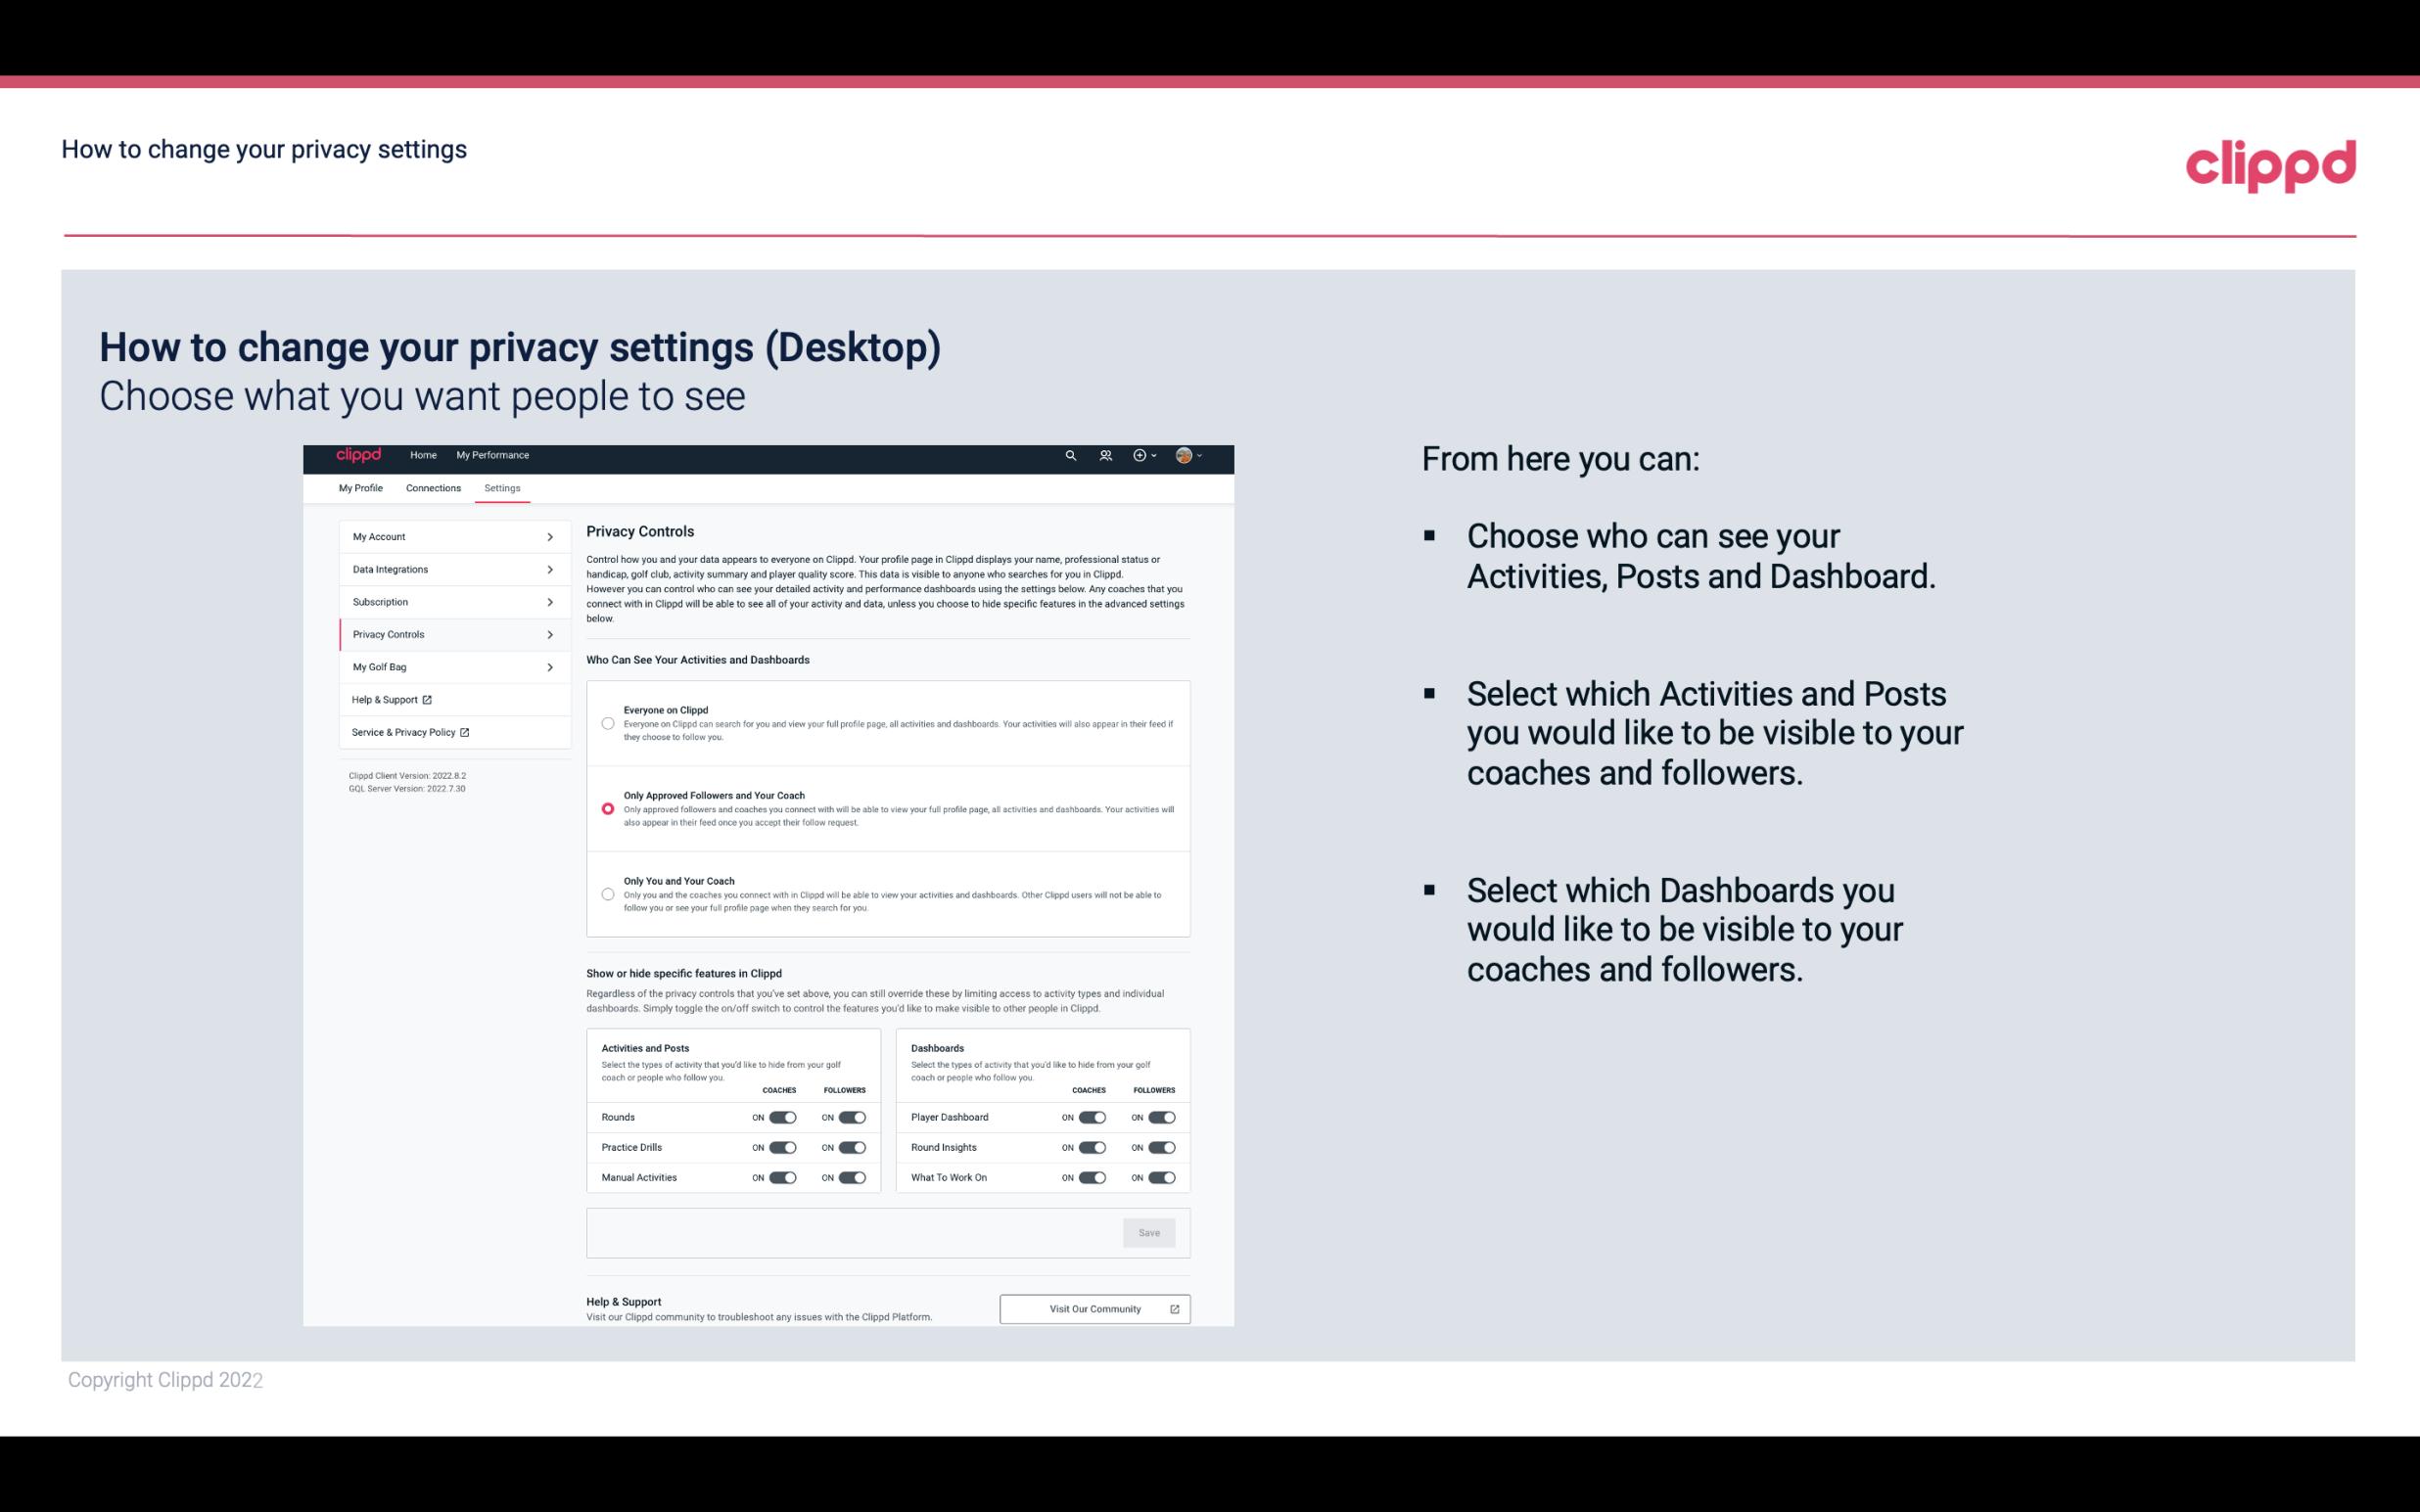Toggle Rounds visibility for Followers off

854,1117
